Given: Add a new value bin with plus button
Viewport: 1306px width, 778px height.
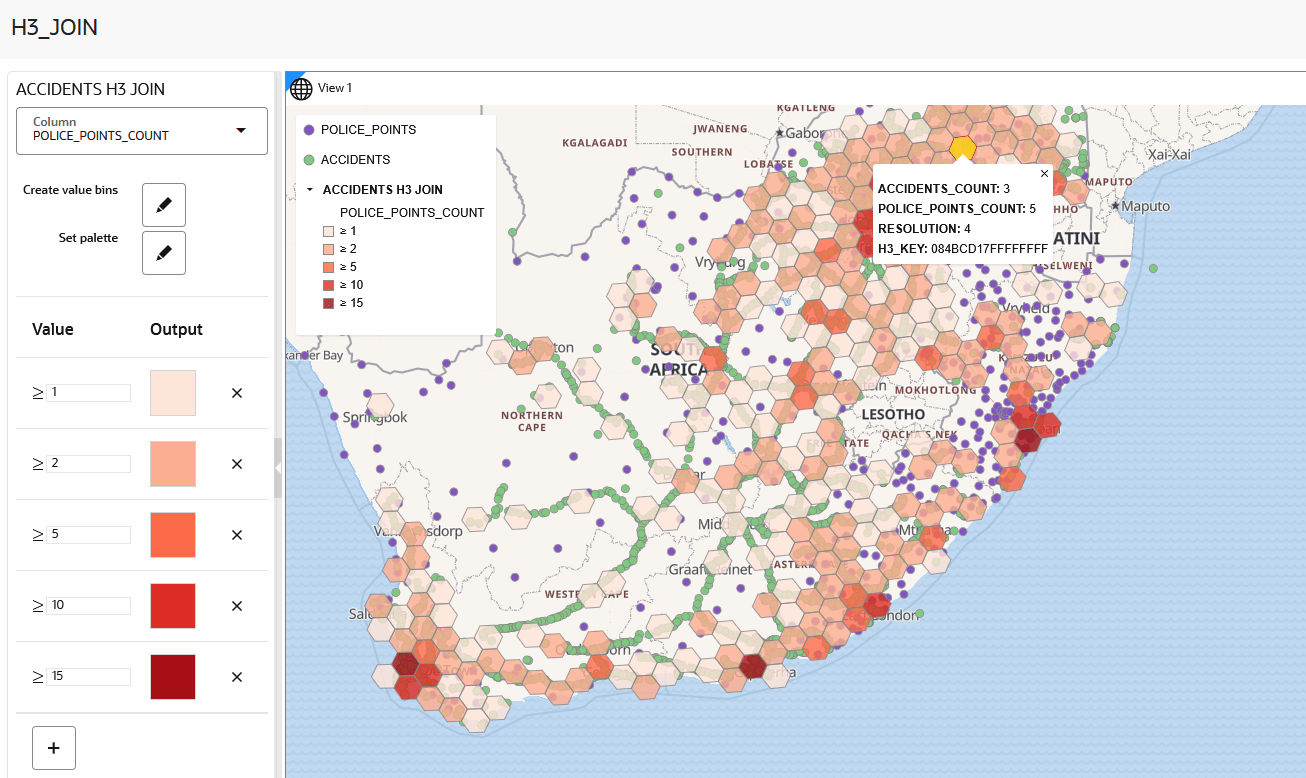Looking at the screenshot, I should tap(54, 748).
